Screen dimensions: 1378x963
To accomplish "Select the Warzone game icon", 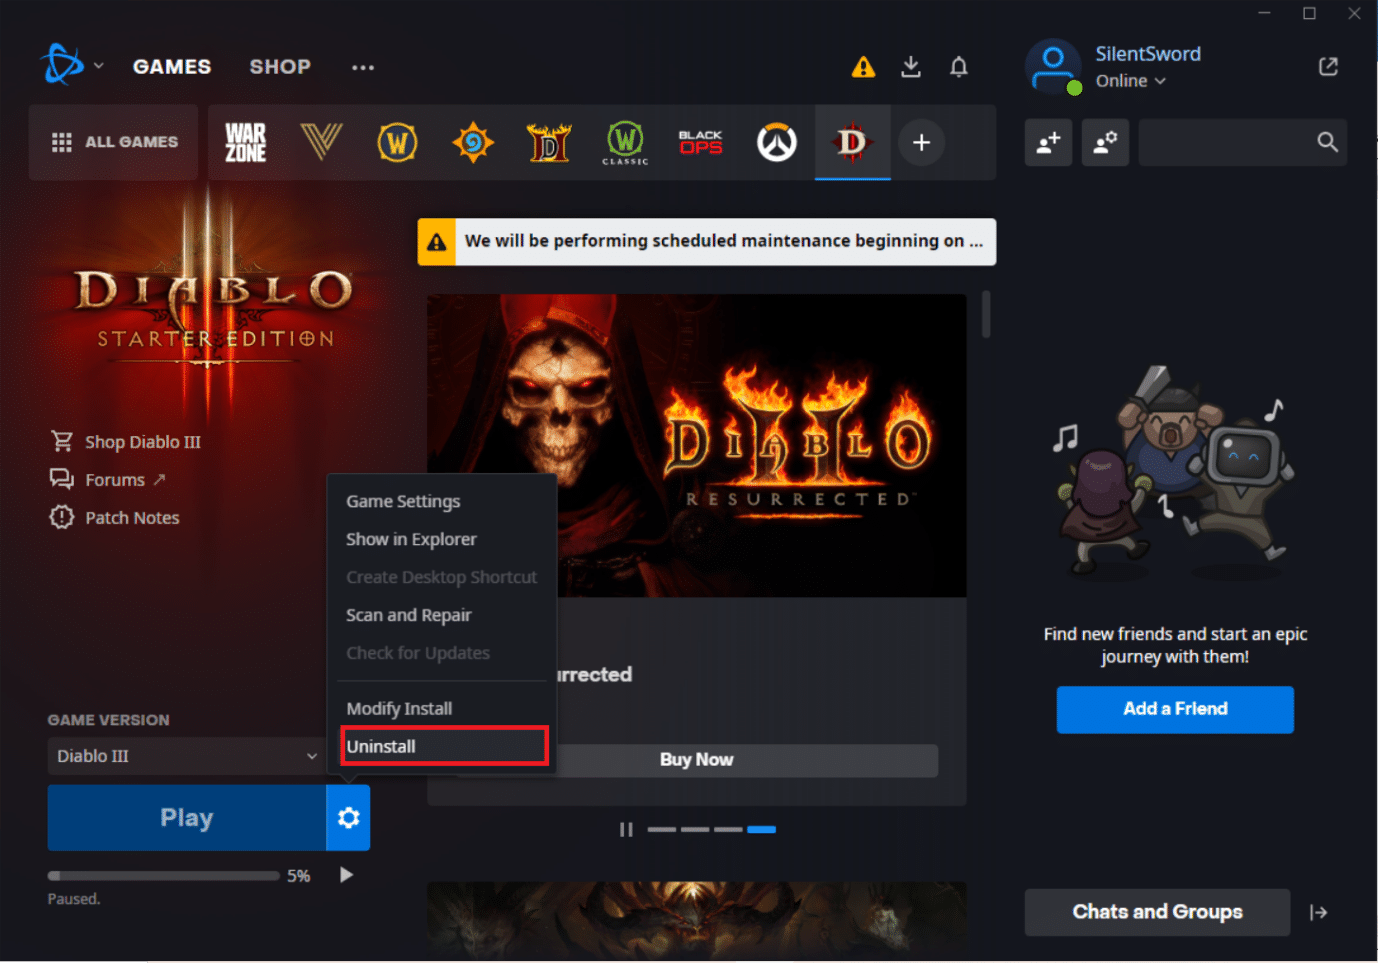I will click(x=245, y=142).
